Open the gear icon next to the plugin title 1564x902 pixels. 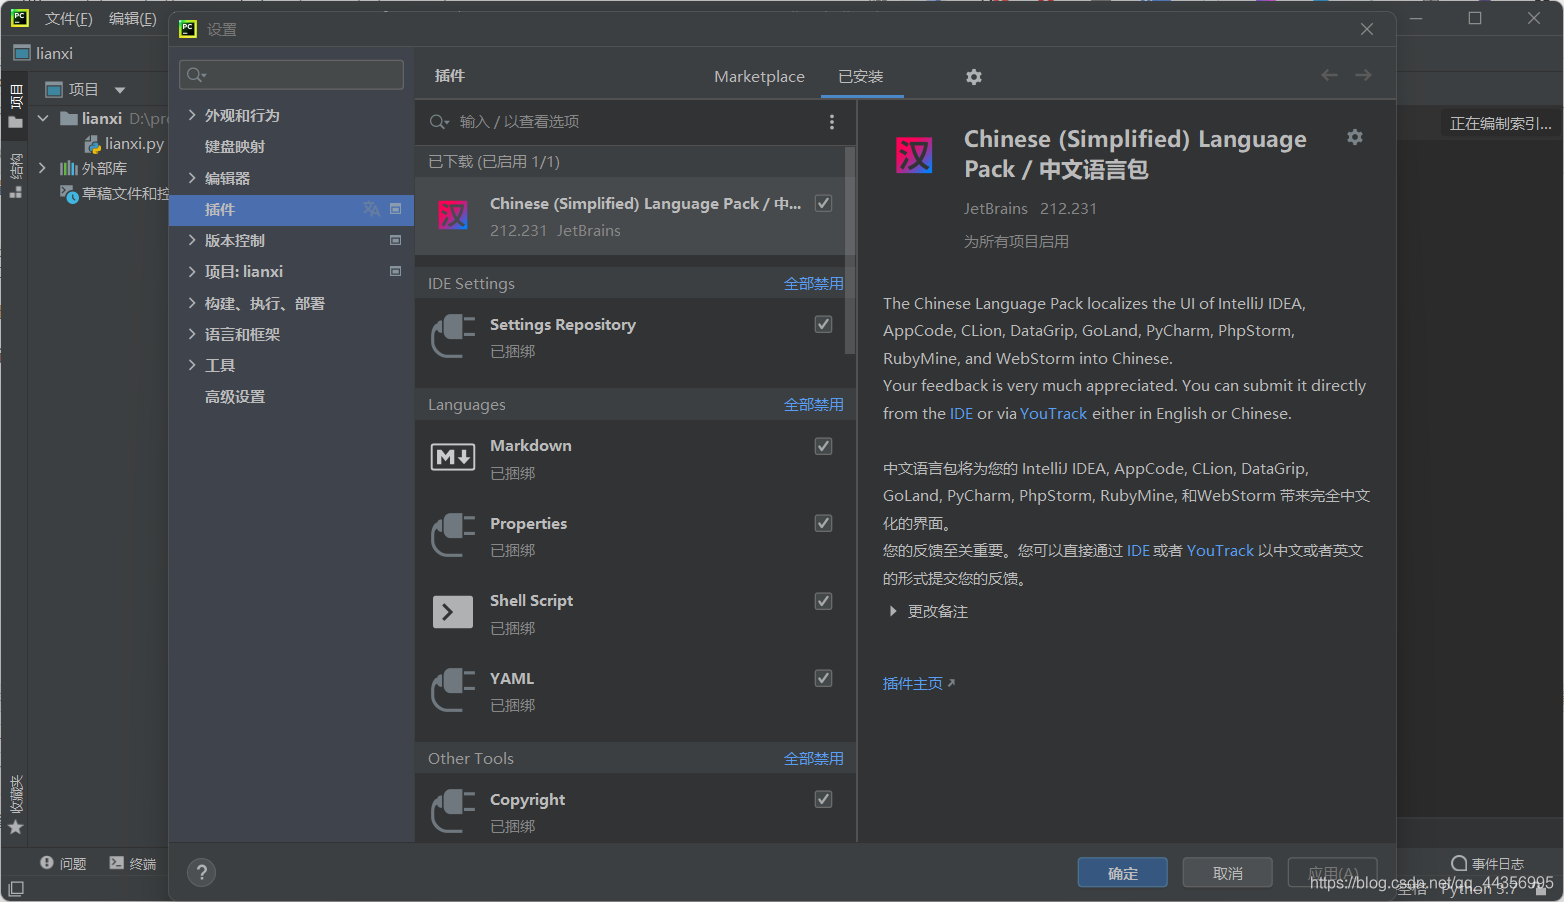pyautogui.click(x=1355, y=137)
